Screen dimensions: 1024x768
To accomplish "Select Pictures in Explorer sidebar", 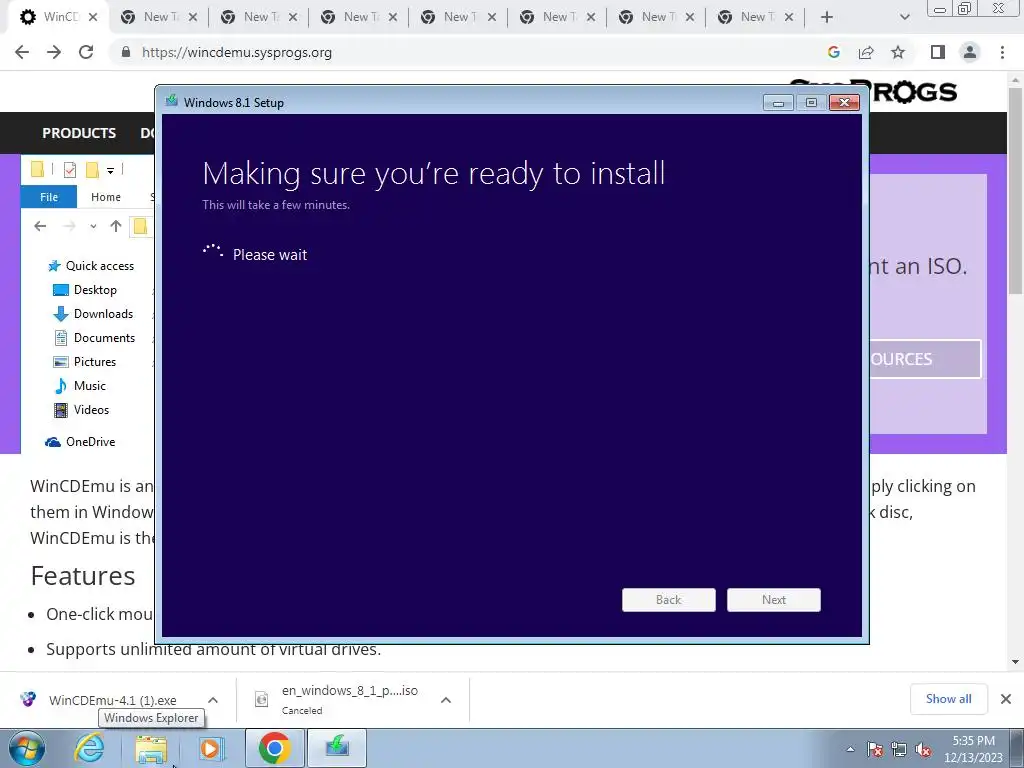I will [x=84, y=362].
